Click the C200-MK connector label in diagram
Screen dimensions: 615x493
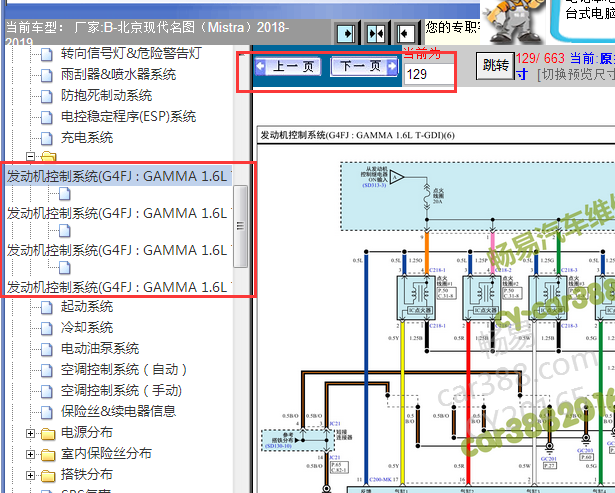380,480
